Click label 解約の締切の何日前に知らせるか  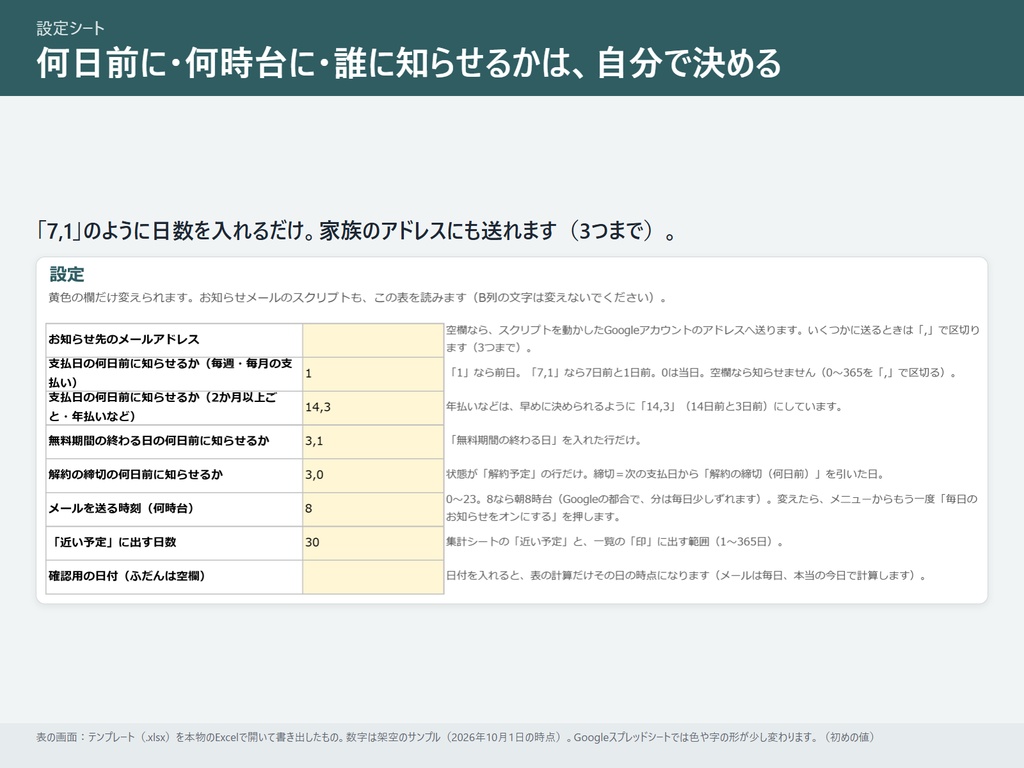[135, 475]
